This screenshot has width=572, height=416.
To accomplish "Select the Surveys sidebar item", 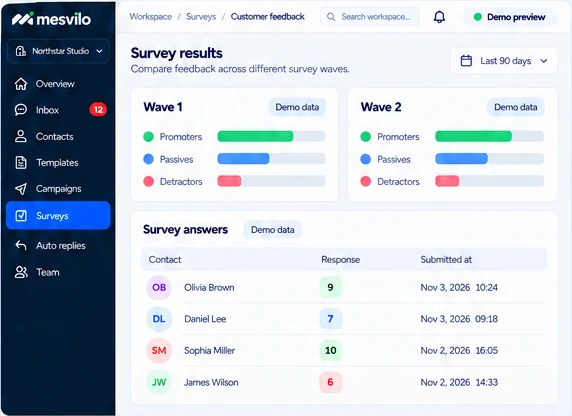I will point(58,215).
